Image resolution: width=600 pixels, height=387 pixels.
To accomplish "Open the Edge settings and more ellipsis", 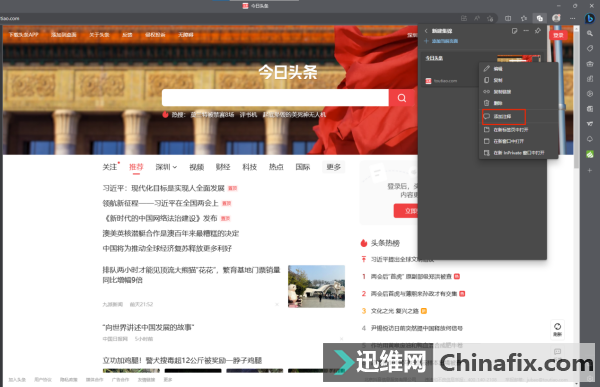I will click(572, 18).
